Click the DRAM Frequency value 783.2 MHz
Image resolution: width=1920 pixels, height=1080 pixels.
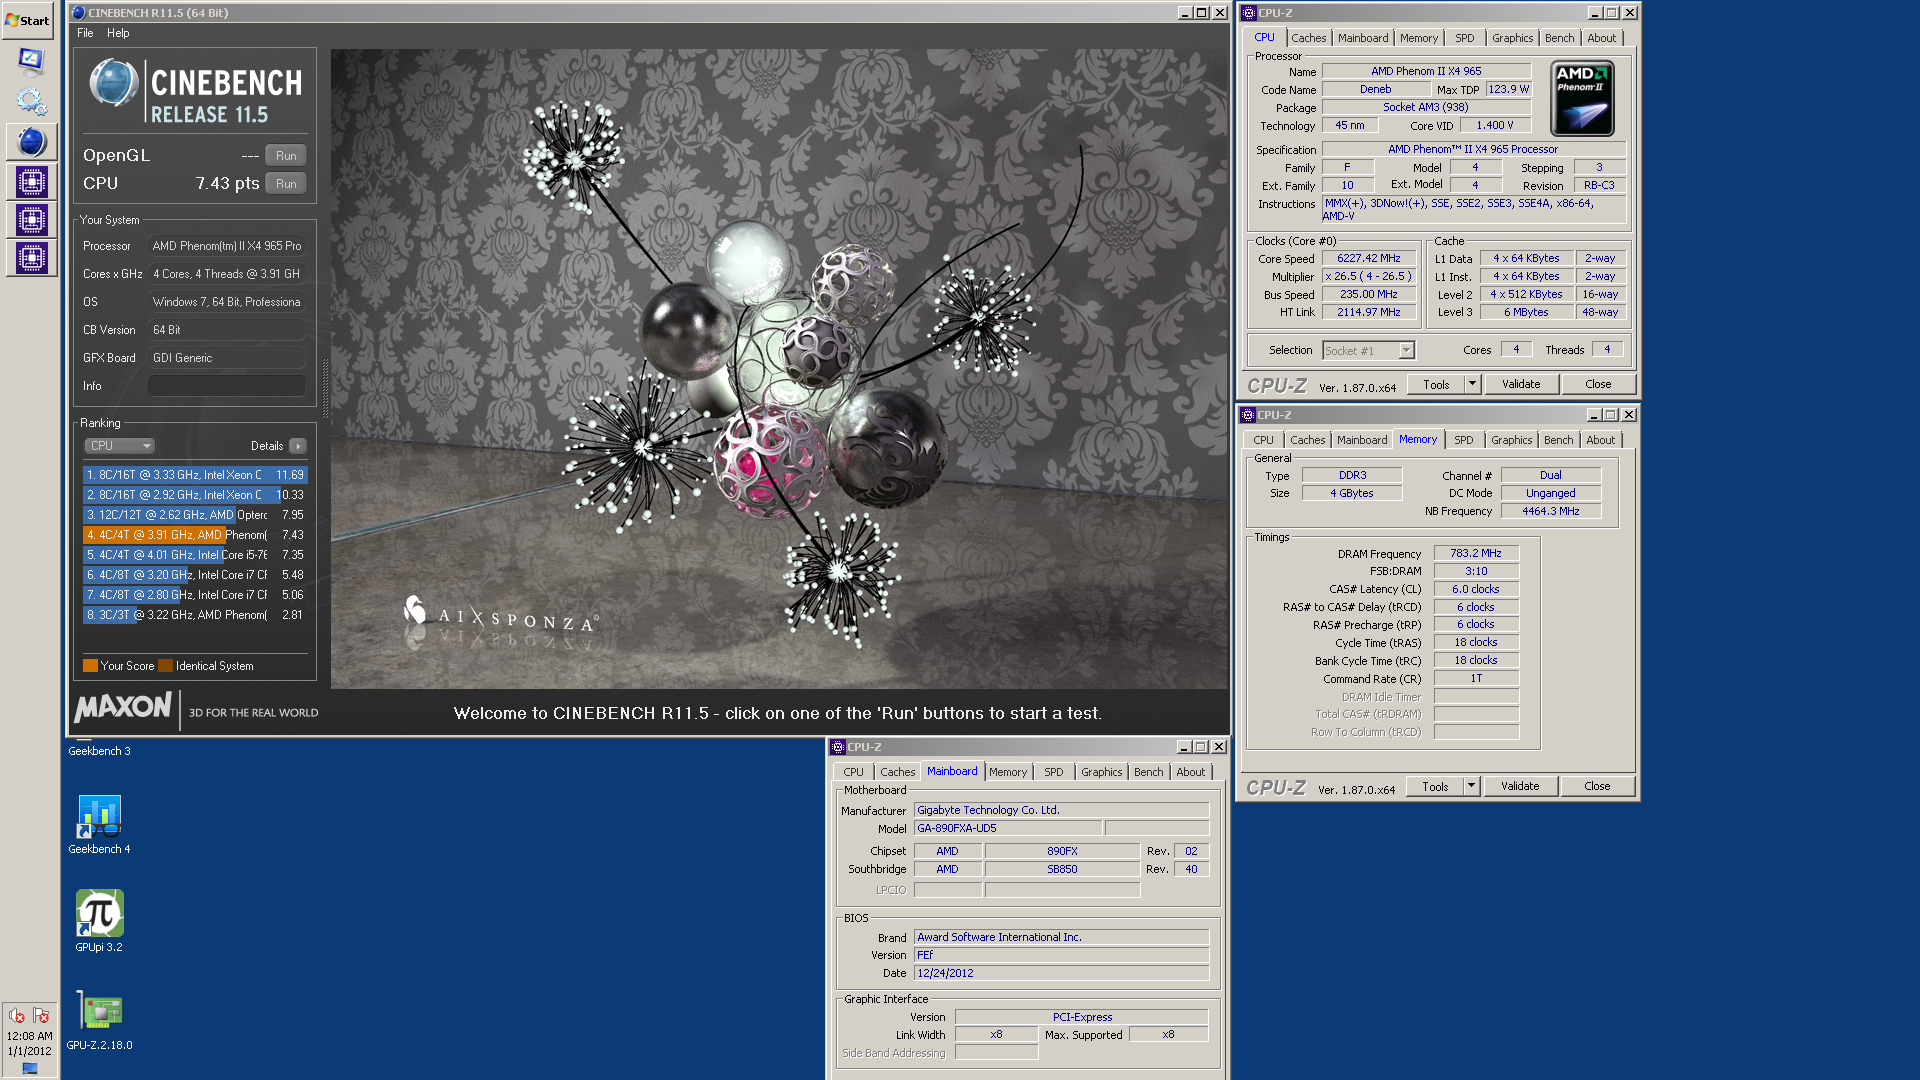point(1476,553)
